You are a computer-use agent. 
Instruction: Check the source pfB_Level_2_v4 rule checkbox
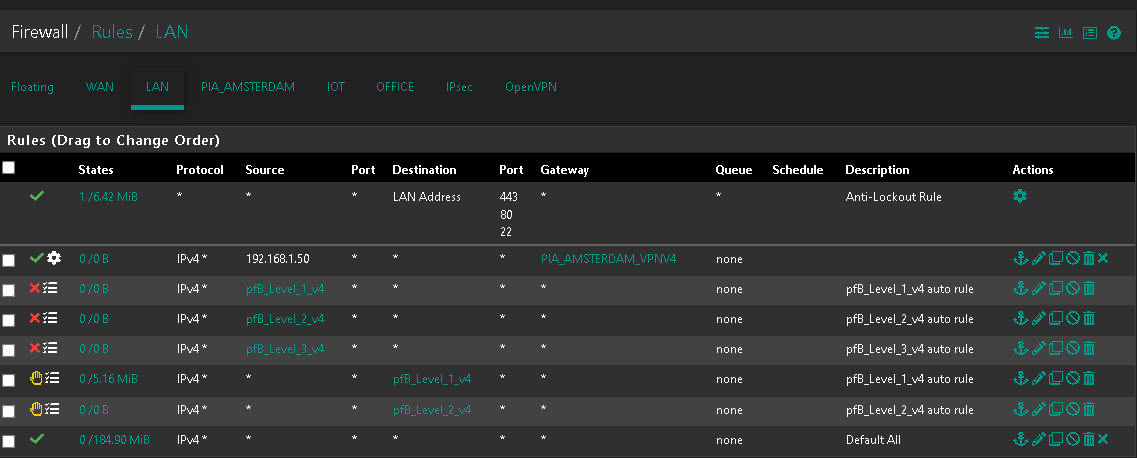pos(9,320)
